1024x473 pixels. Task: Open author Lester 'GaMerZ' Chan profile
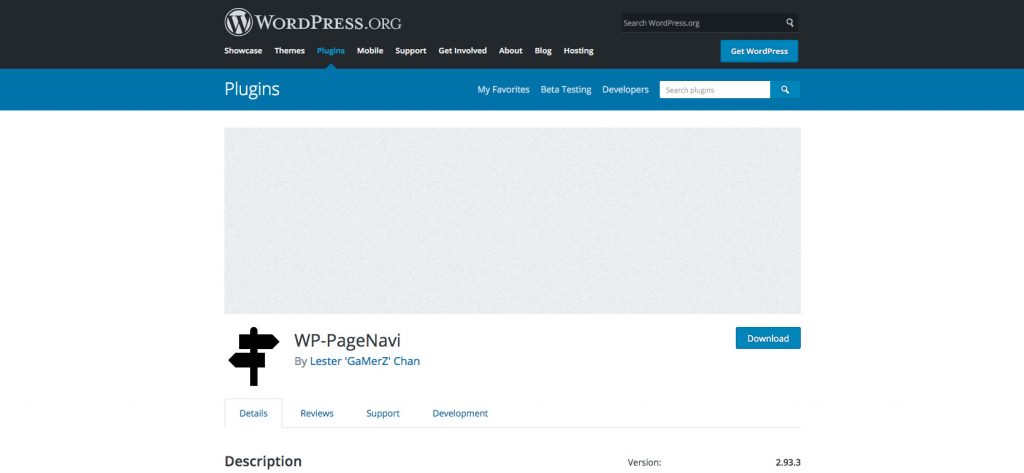pos(365,361)
